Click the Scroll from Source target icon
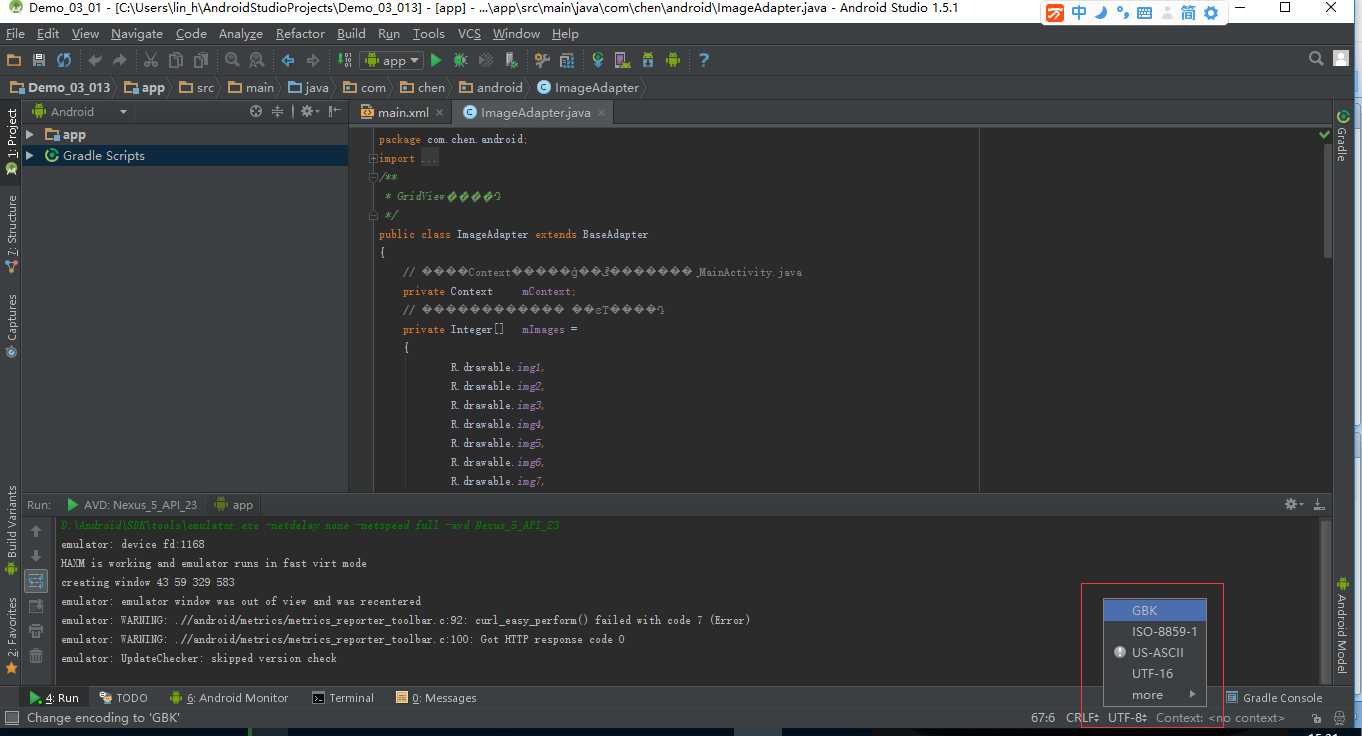Screen dimensions: 1362x736 [x=255, y=112]
